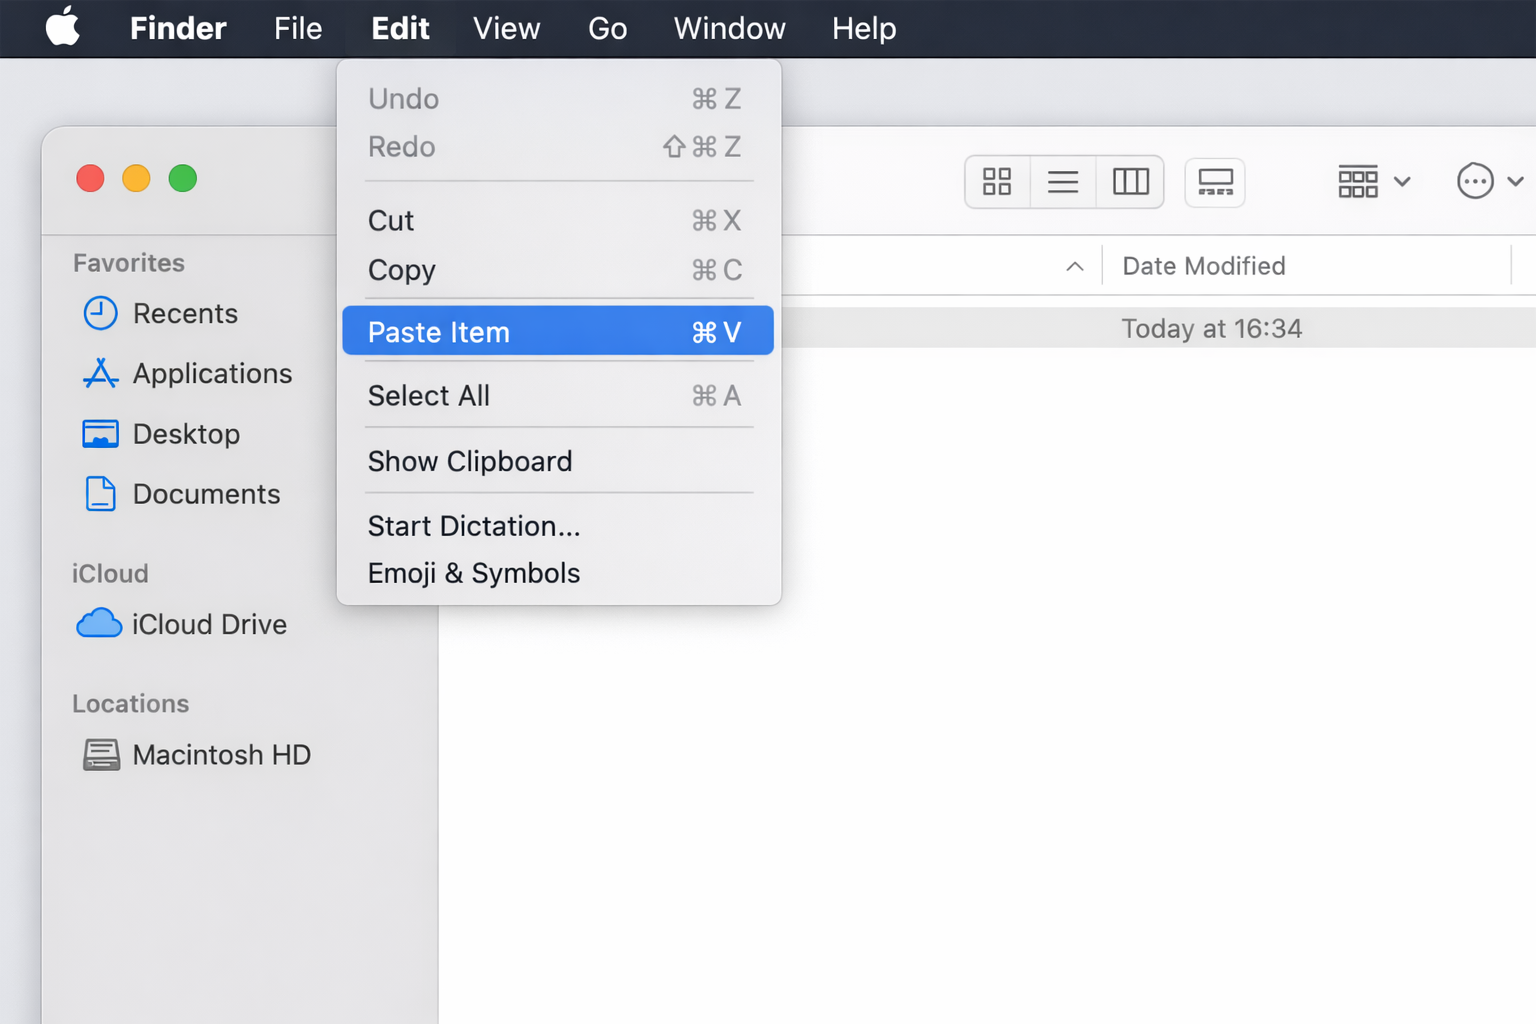Viewport: 1536px width, 1024px height.
Task: Choose Select All from Edit menu
Action: point(558,396)
